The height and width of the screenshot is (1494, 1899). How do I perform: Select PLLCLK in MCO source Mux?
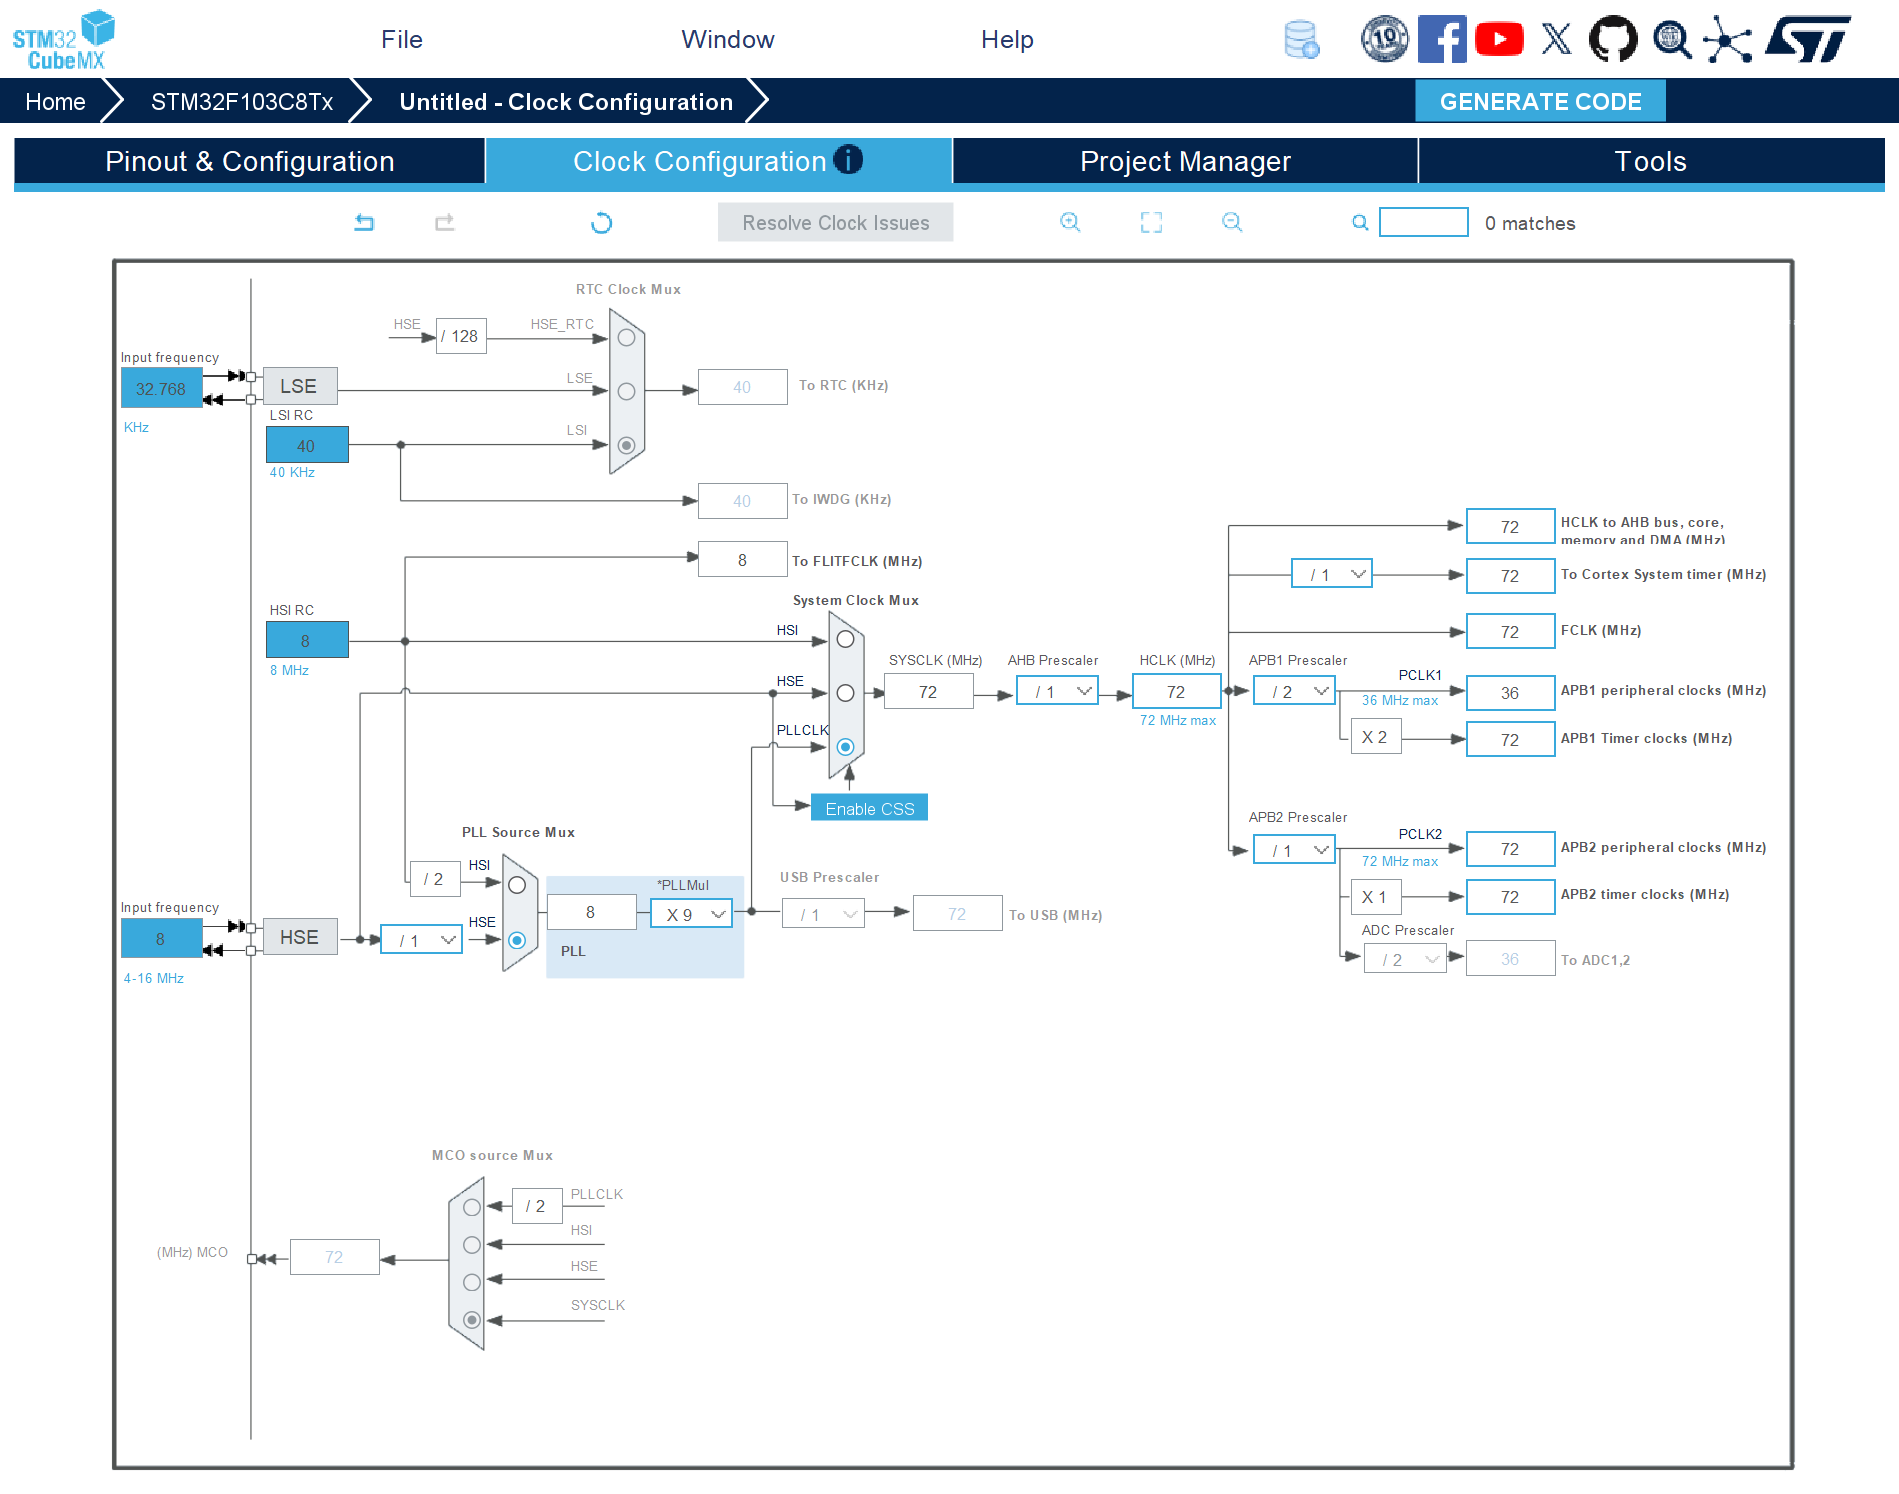pos(472,1207)
